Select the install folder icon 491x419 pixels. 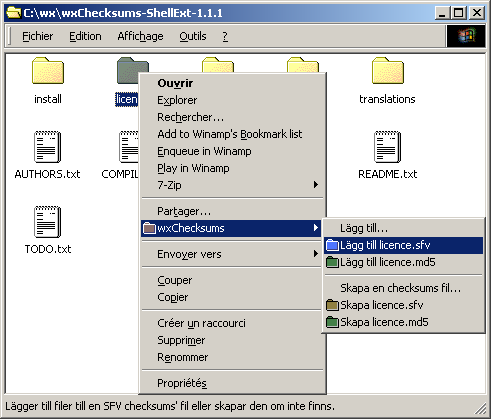click(x=48, y=71)
